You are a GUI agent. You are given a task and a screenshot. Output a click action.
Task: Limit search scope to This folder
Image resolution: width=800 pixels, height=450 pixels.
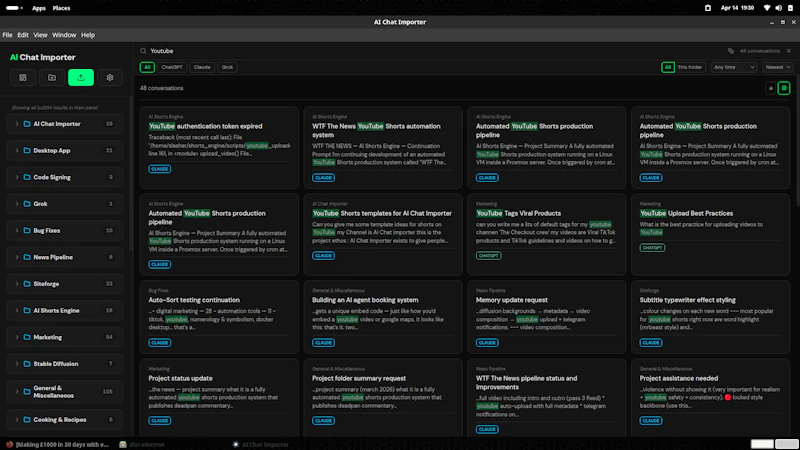point(690,67)
